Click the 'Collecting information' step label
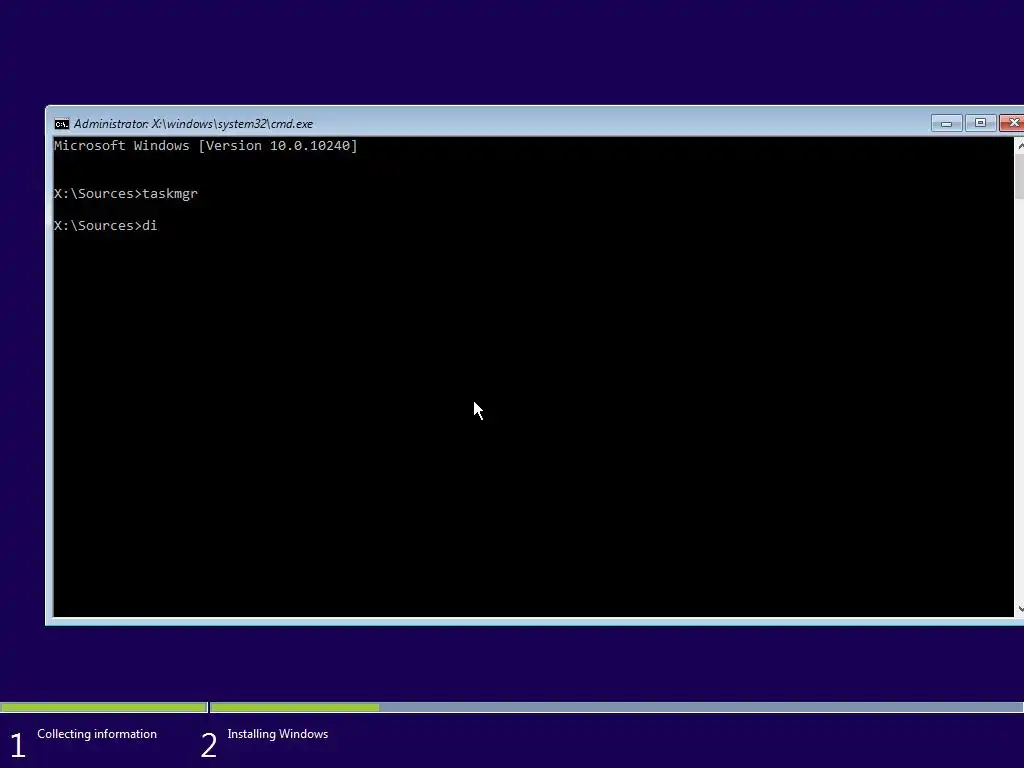1024x768 pixels. click(x=97, y=734)
